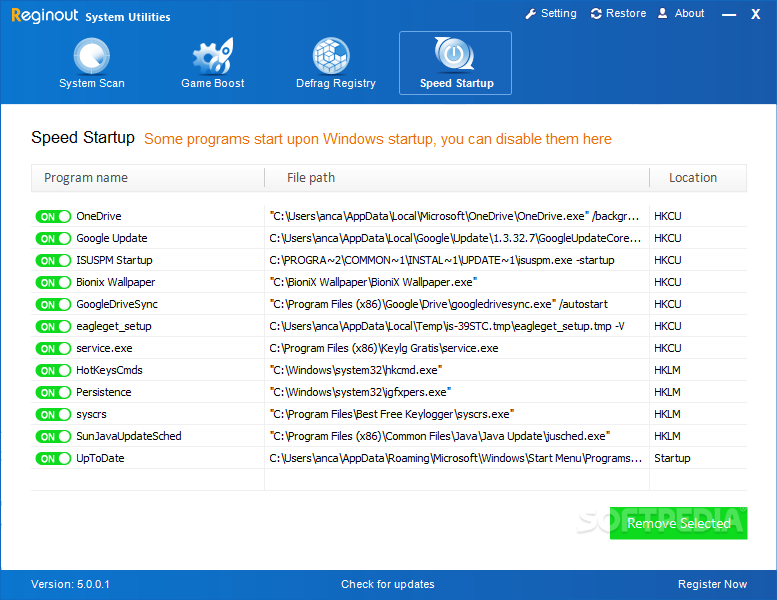Click Best Free Keylogger syscrs.exe path
Viewport: 777px width, 600px height.
click(x=391, y=415)
